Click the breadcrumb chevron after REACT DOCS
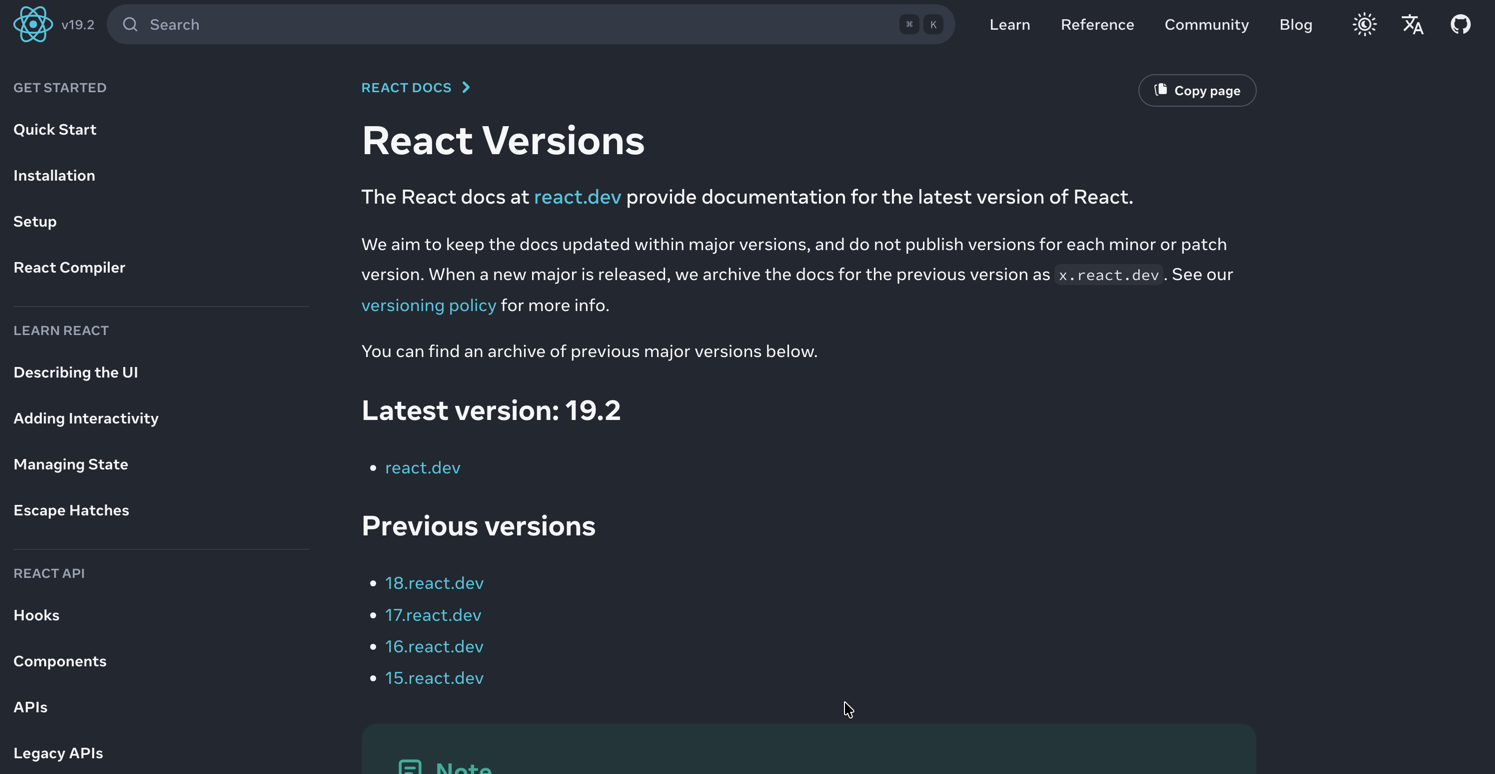Screen dimensions: 1495x774 click(466, 88)
